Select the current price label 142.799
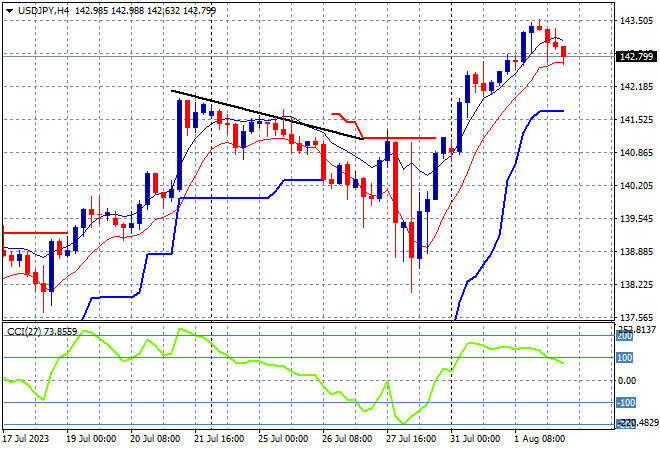Image resolution: width=660 pixels, height=450 pixels. [x=636, y=56]
